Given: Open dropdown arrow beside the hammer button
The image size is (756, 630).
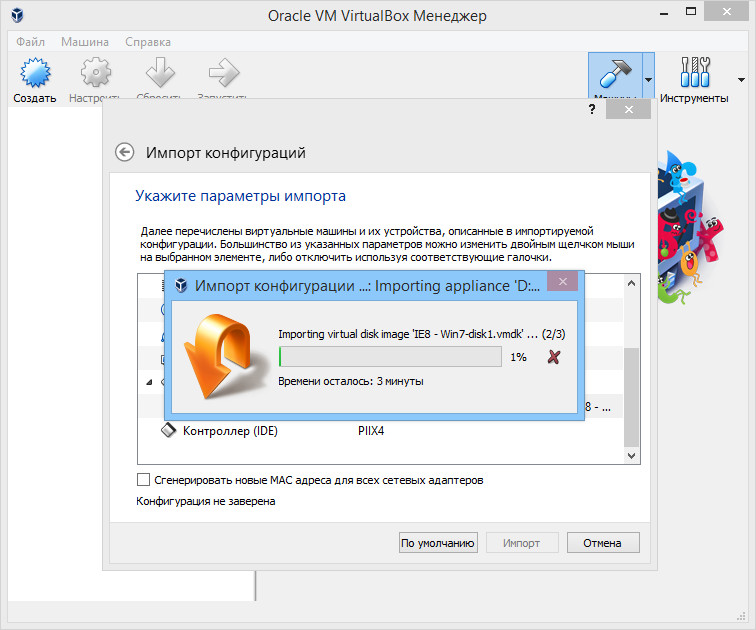Looking at the screenshot, I should tap(648, 80).
